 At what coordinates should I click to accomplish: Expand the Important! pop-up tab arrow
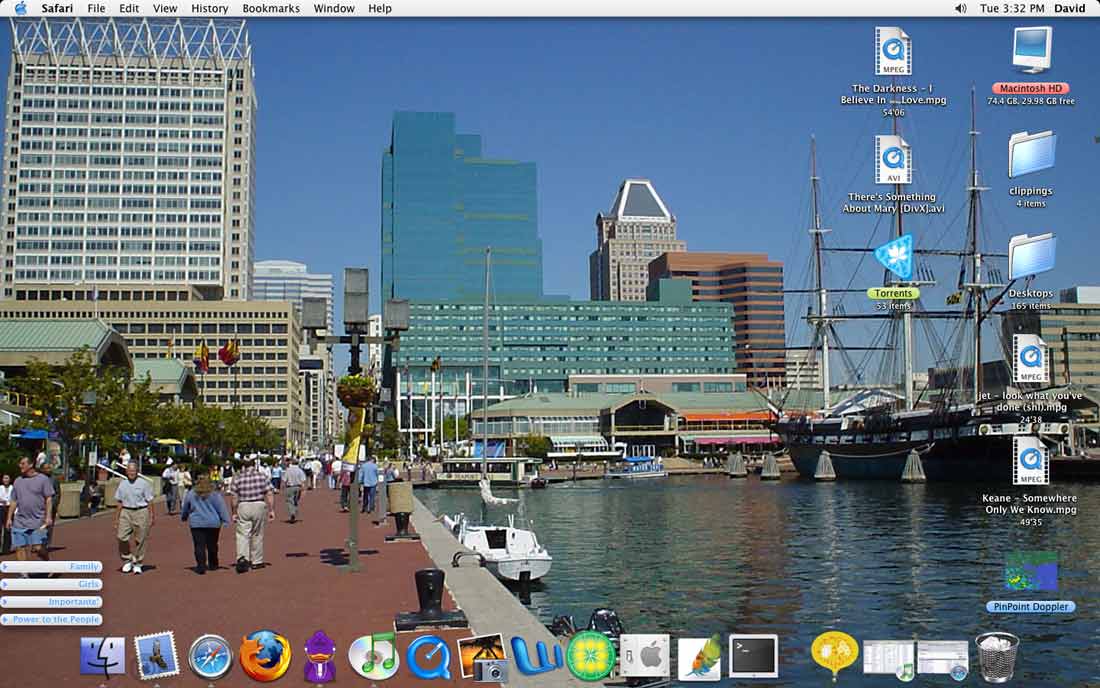click(6, 602)
